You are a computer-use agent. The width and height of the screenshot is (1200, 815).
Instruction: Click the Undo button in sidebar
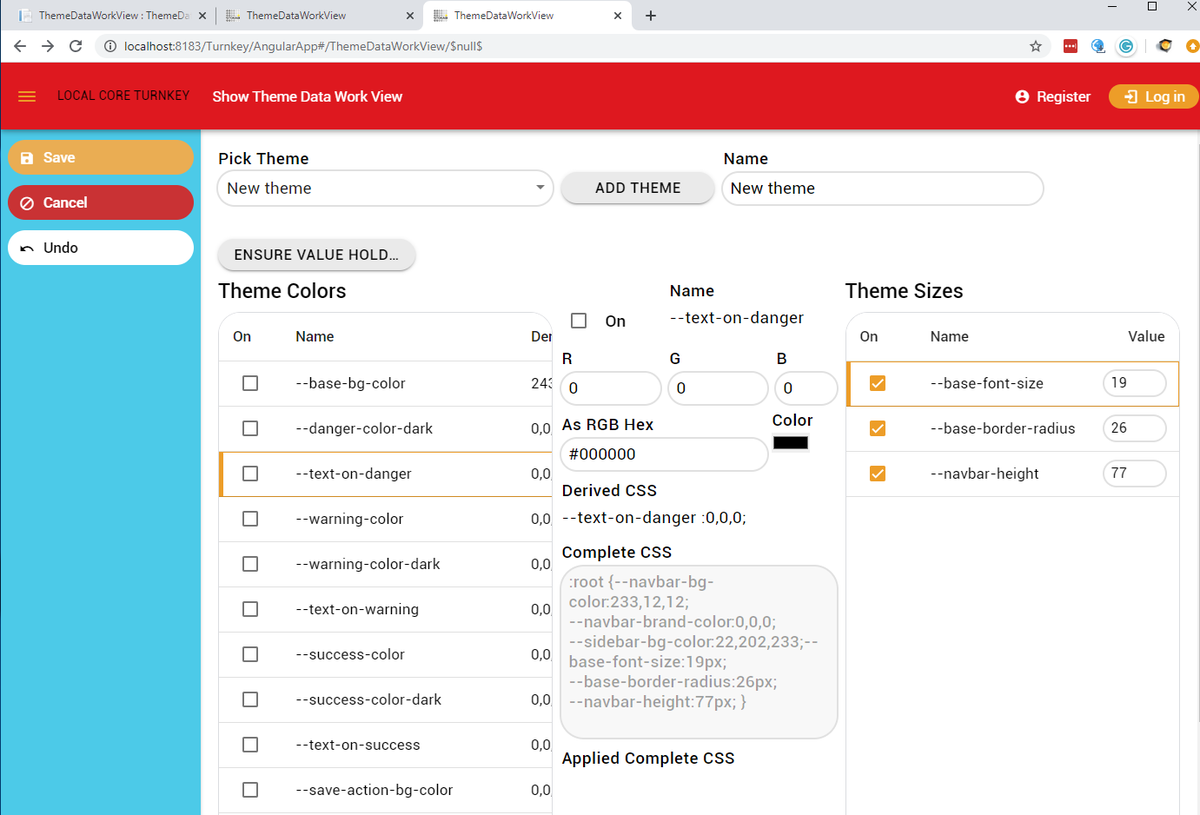click(x=100, y=248)
